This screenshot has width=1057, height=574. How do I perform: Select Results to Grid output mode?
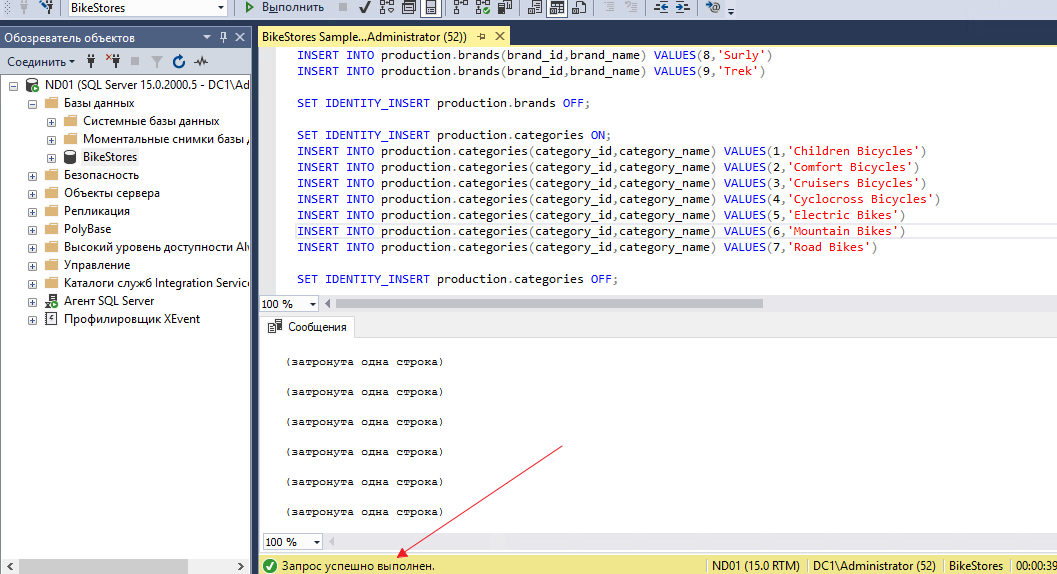pos(557,7)
